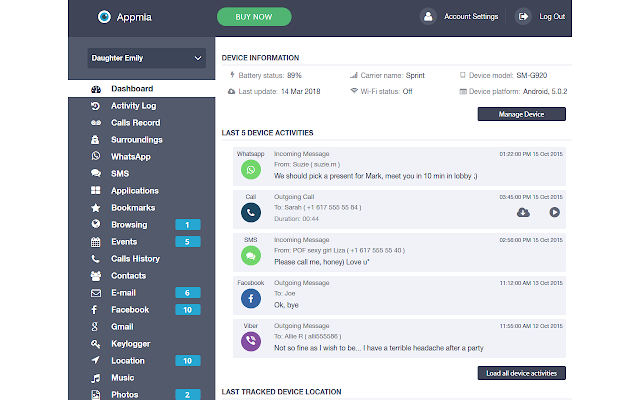Click the green WhatsApp activity icon

point(251,170)
